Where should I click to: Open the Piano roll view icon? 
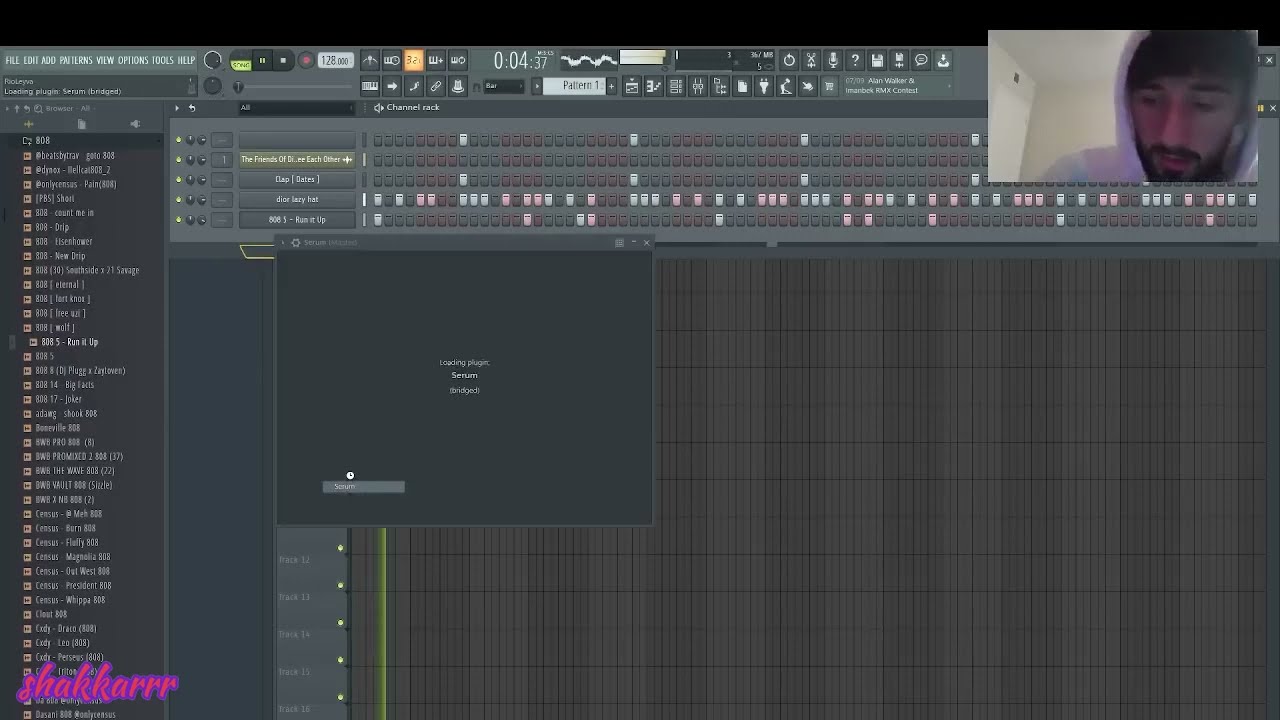[x=654, y=86]
